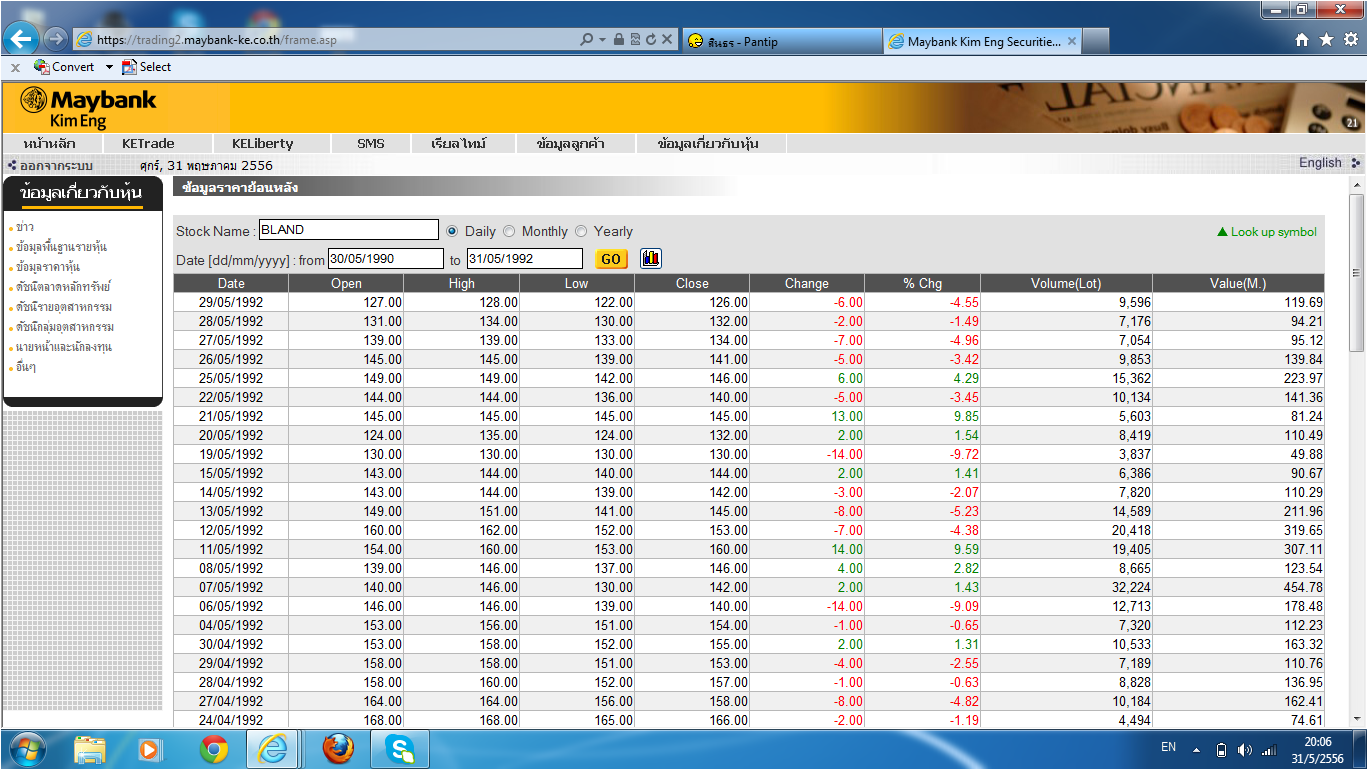The width and height of the screenshot is (1368, 770).
Task: Select the Yearly radio button
Action: [581, 231]
